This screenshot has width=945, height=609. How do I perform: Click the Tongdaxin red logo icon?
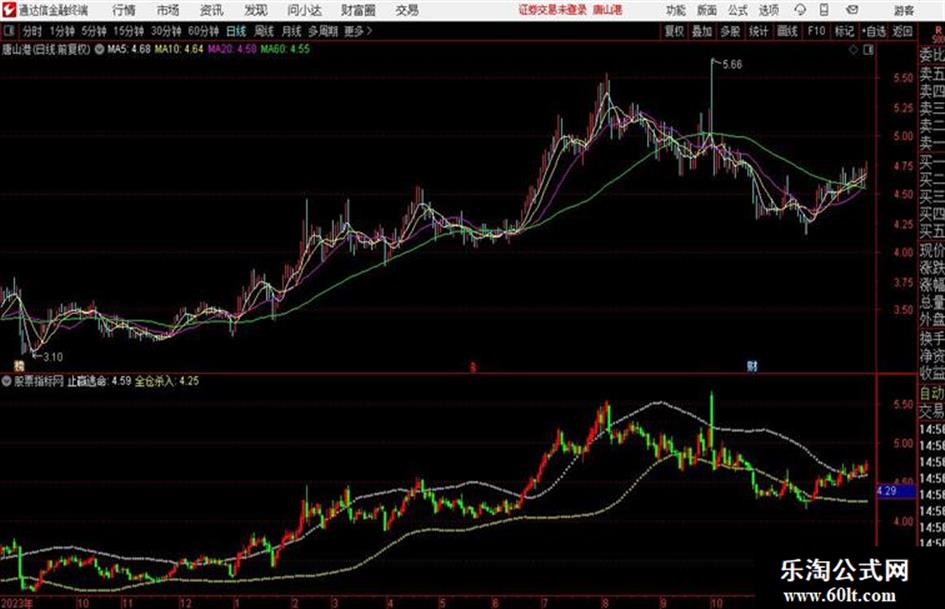9,10
